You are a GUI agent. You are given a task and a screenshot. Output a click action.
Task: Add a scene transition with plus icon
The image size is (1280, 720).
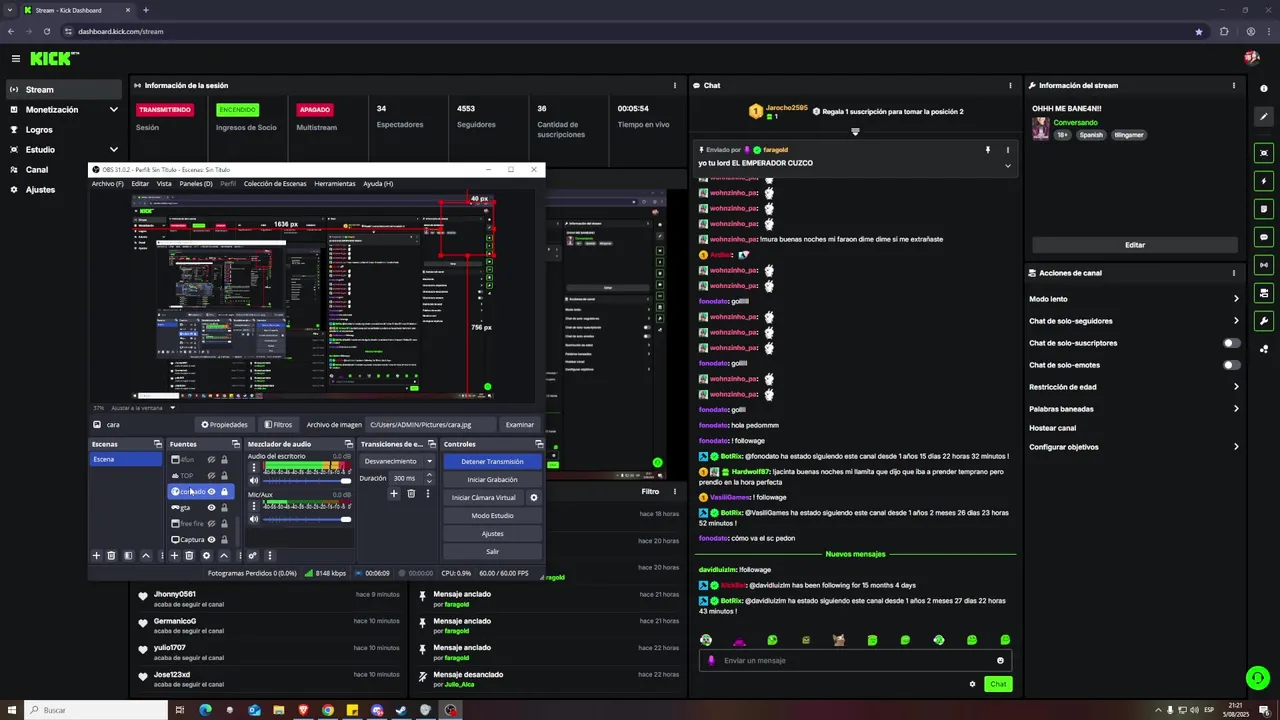[x=394, y=493]
